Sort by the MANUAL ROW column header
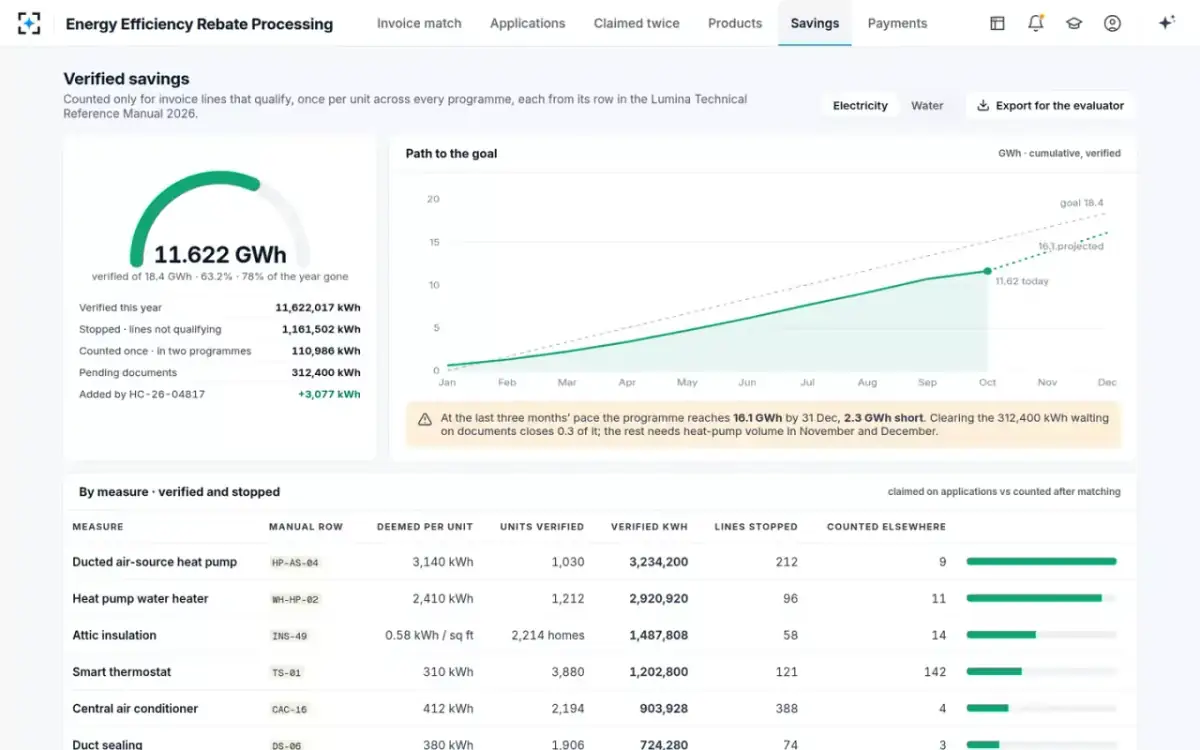 tap(306, 527)
